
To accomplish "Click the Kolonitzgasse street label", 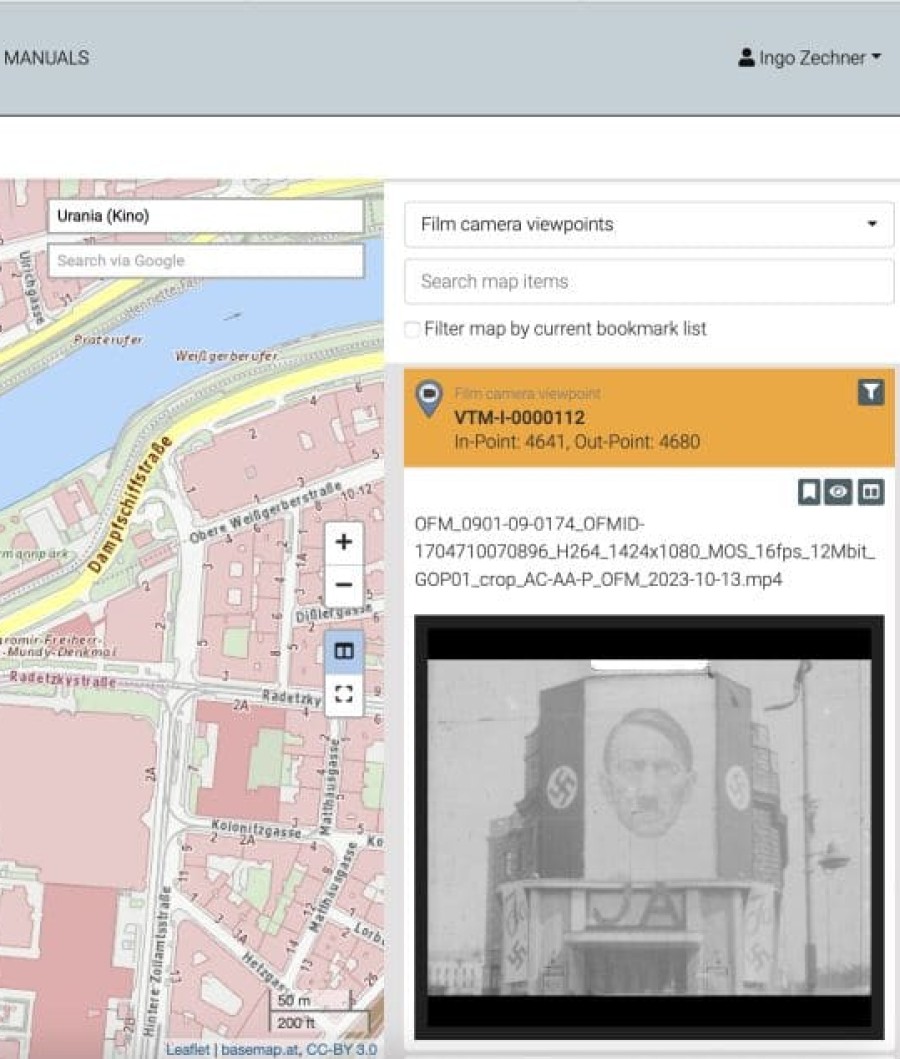I will [256, 828].
